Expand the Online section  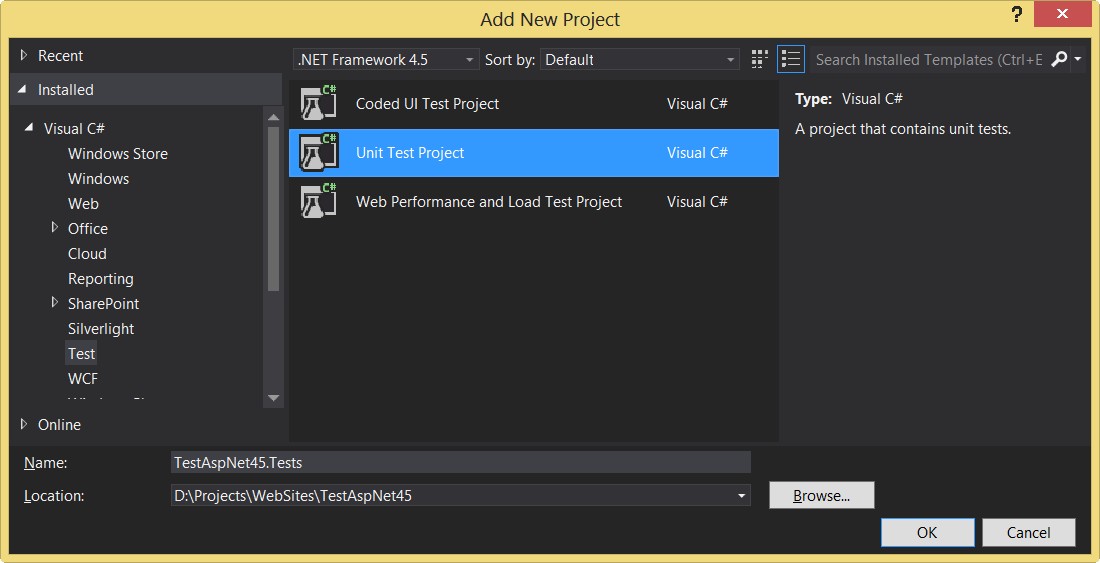coord(24,424)
